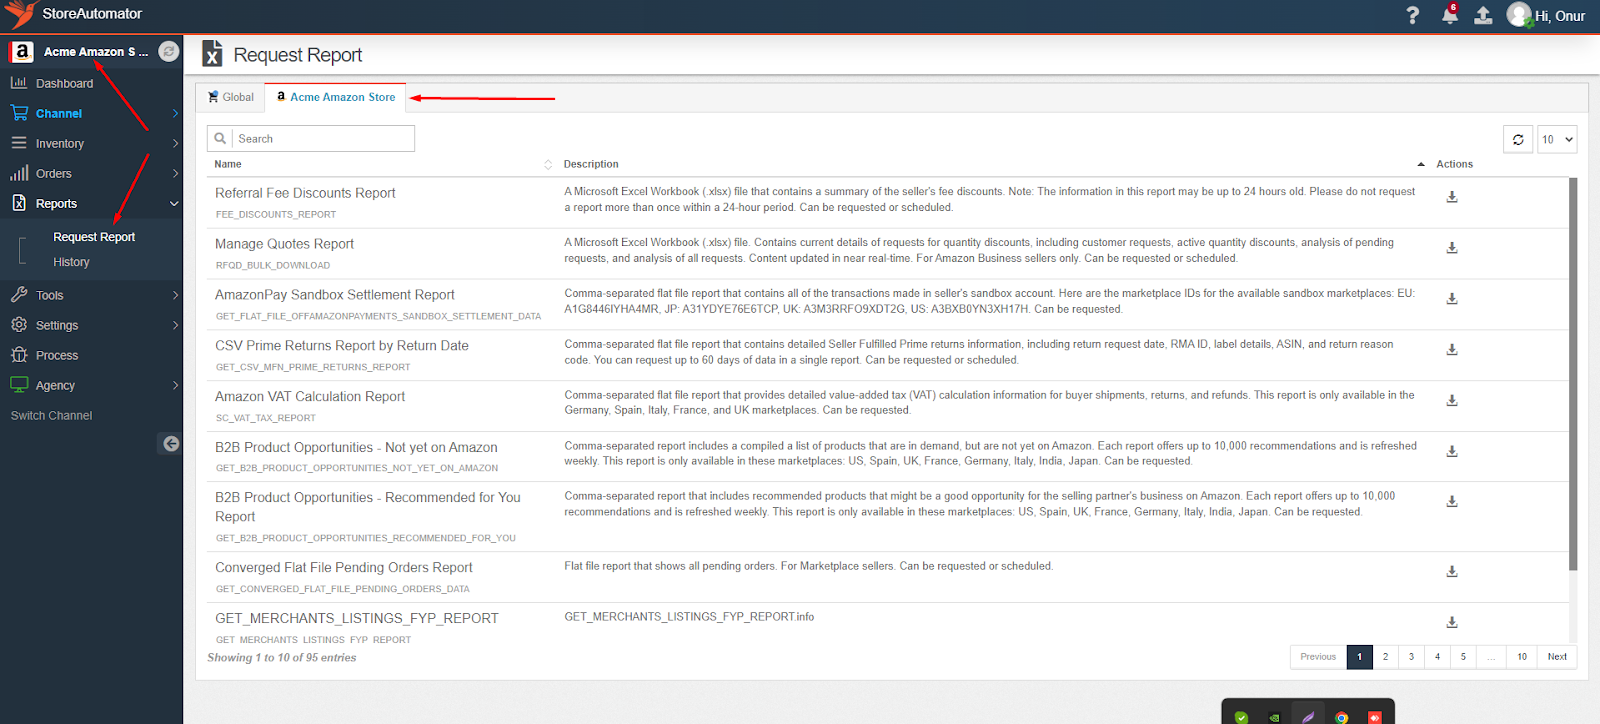Click the Chrome icon in the taskbar
Screen dimensions: 1600x724
point(1341,717)
